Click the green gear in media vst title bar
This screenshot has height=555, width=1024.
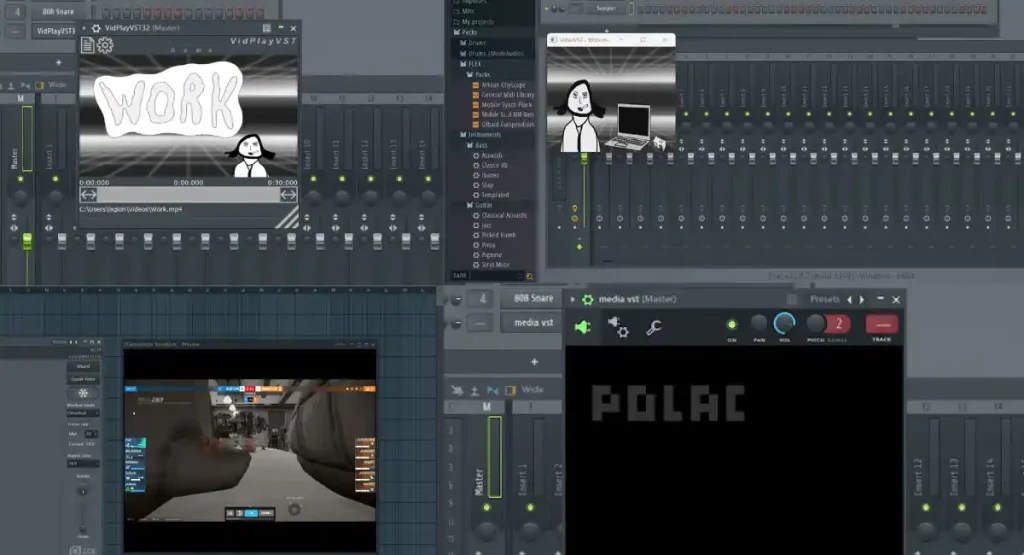click(x=588, y=299)
